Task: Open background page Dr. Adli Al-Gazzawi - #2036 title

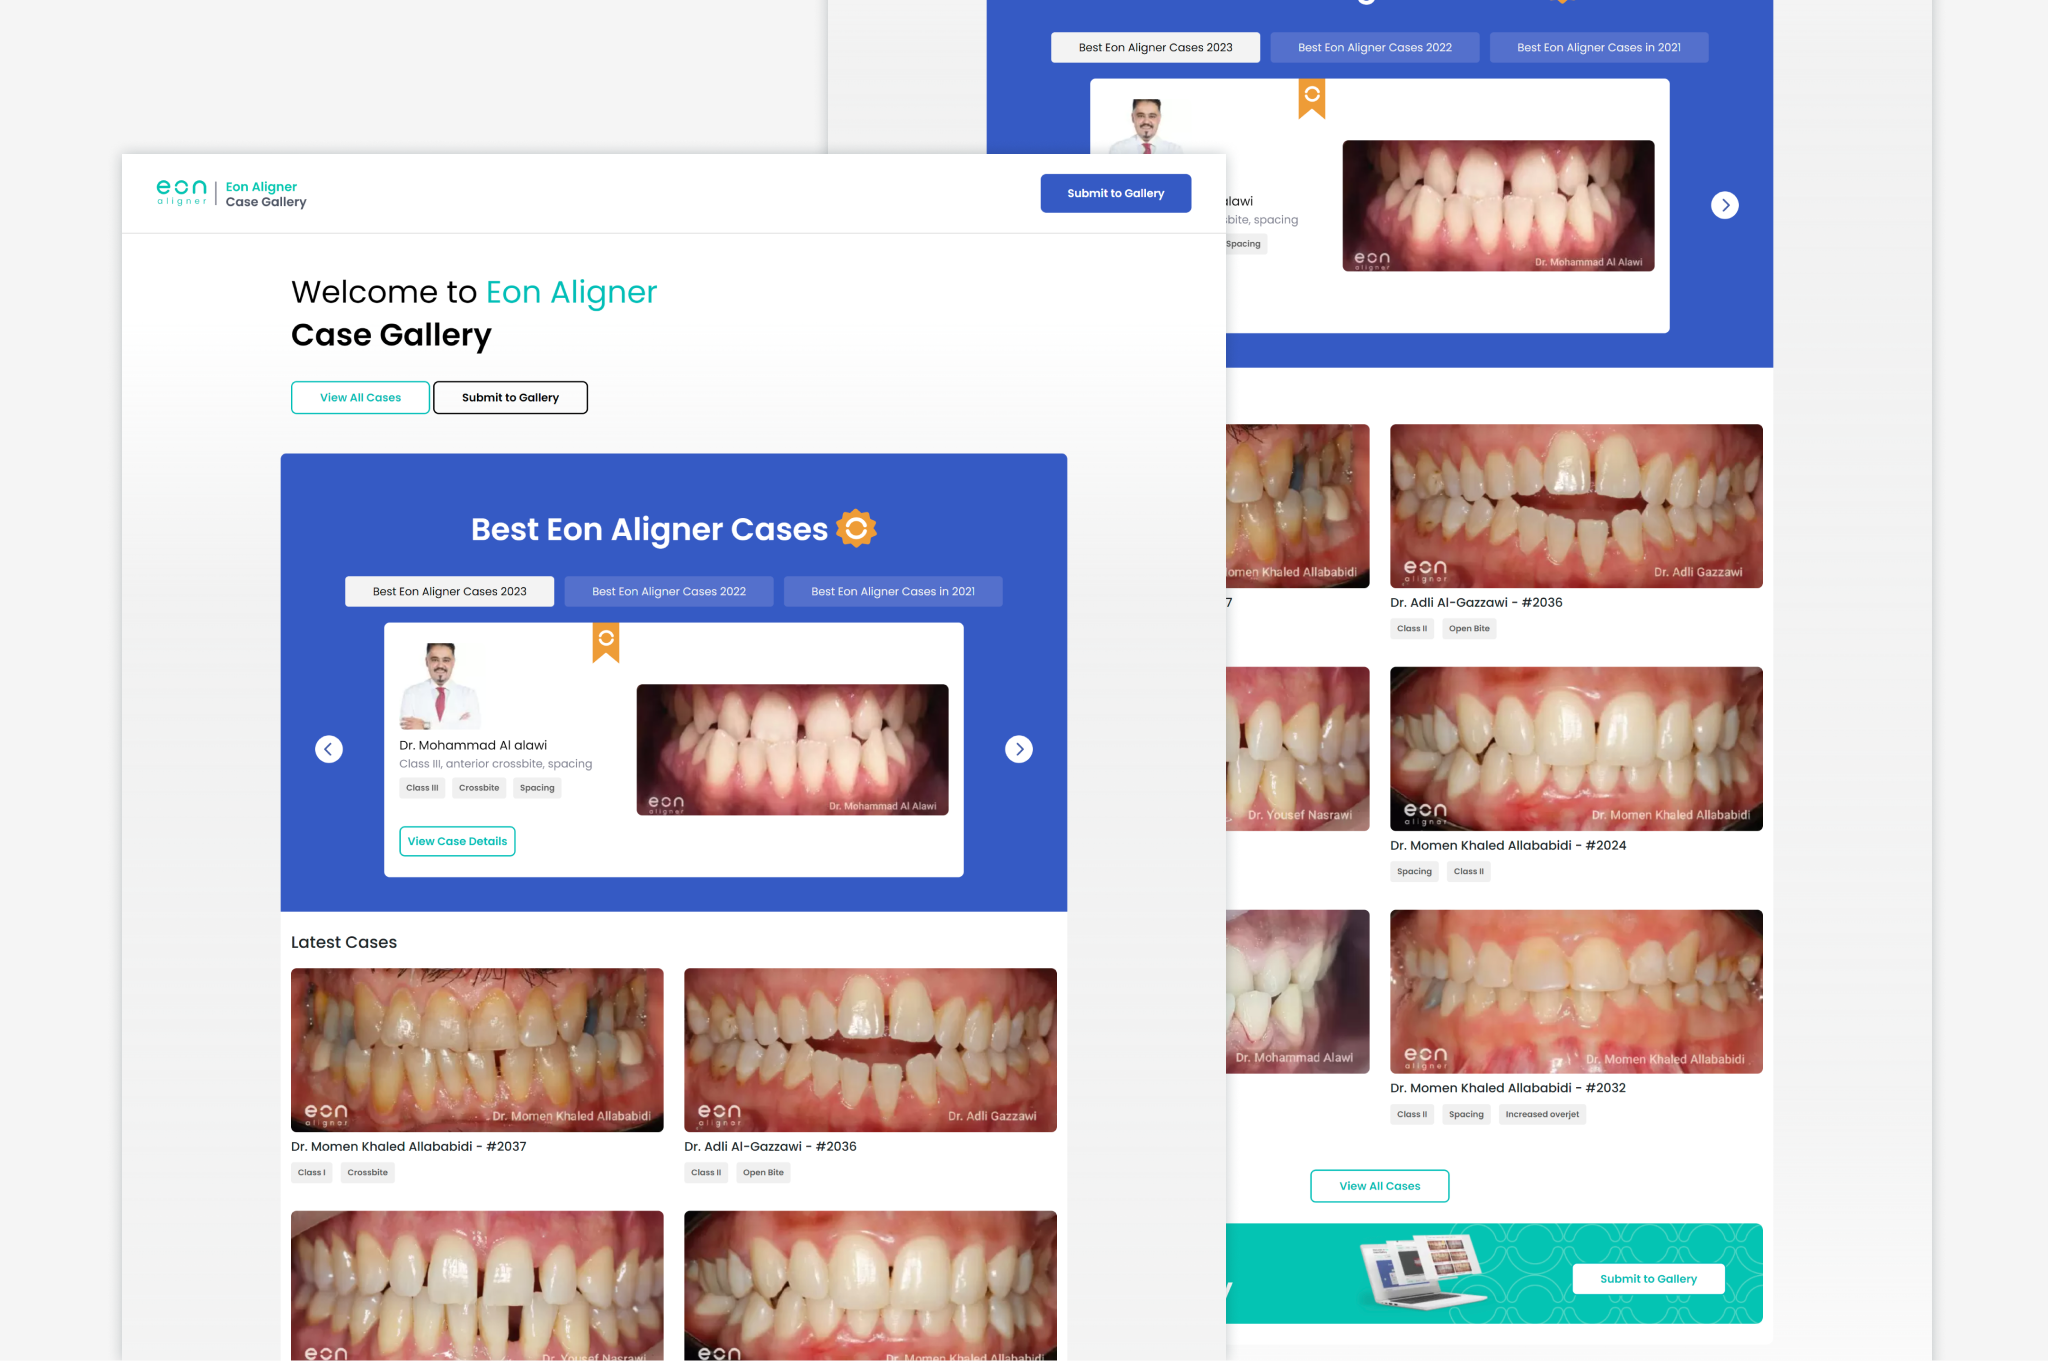Action: pyautogui.click(x=1476, y=602)
